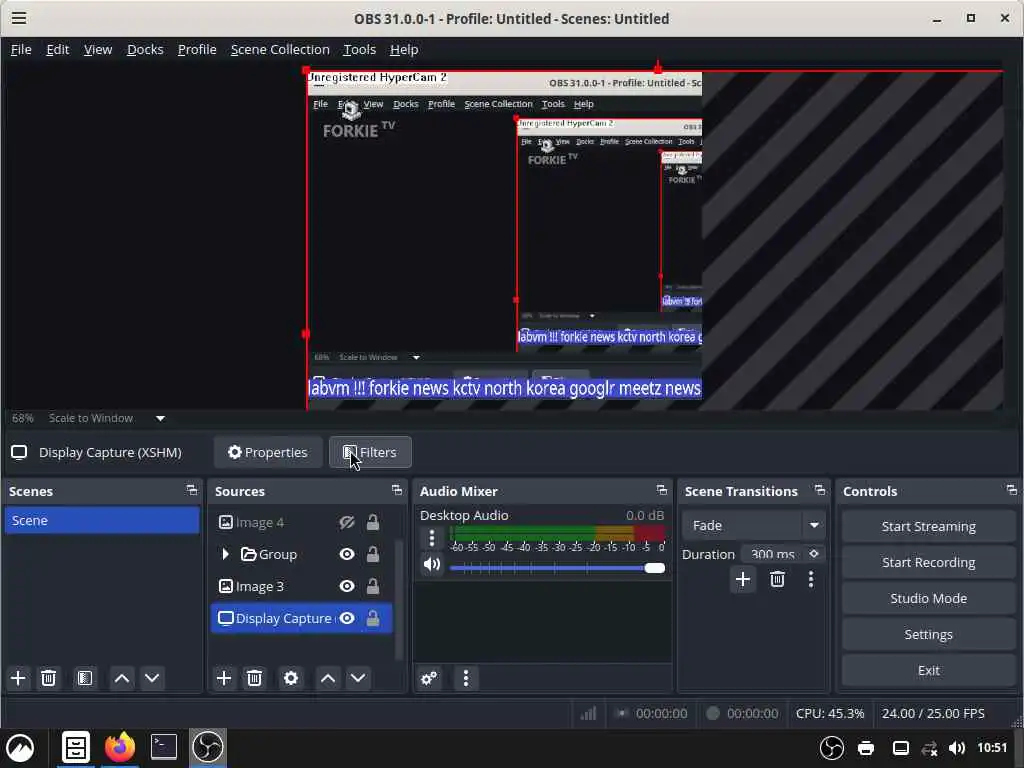Open advanced audio properties gears icon

(x=429, y=678)
